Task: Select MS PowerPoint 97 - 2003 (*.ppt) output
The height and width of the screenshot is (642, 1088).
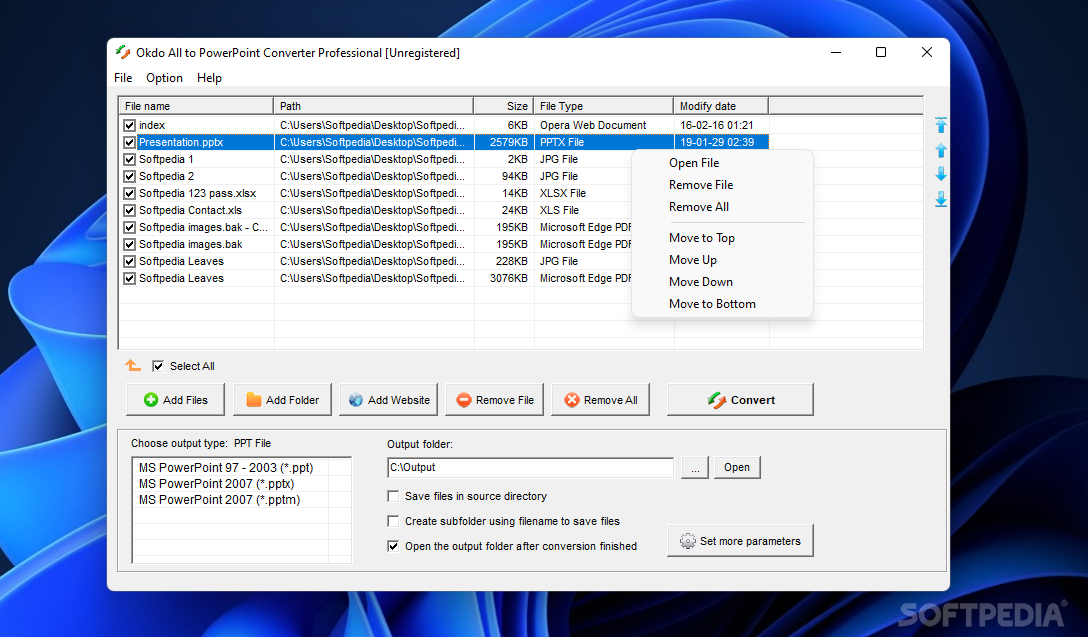Action: tap(226, 468)
